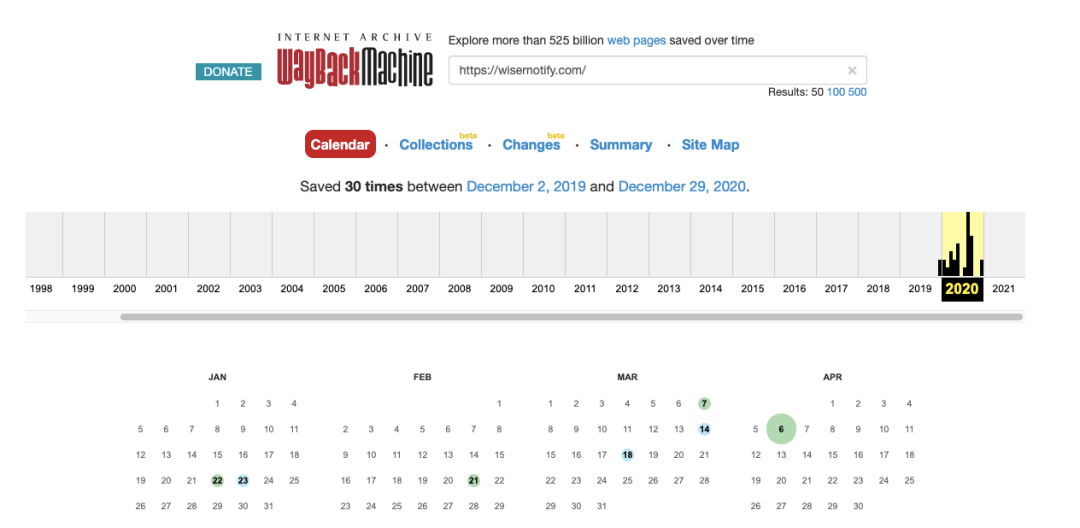1080x528 pixels.
Task: Click the APR month heading
Action: (x=832, y=377)
